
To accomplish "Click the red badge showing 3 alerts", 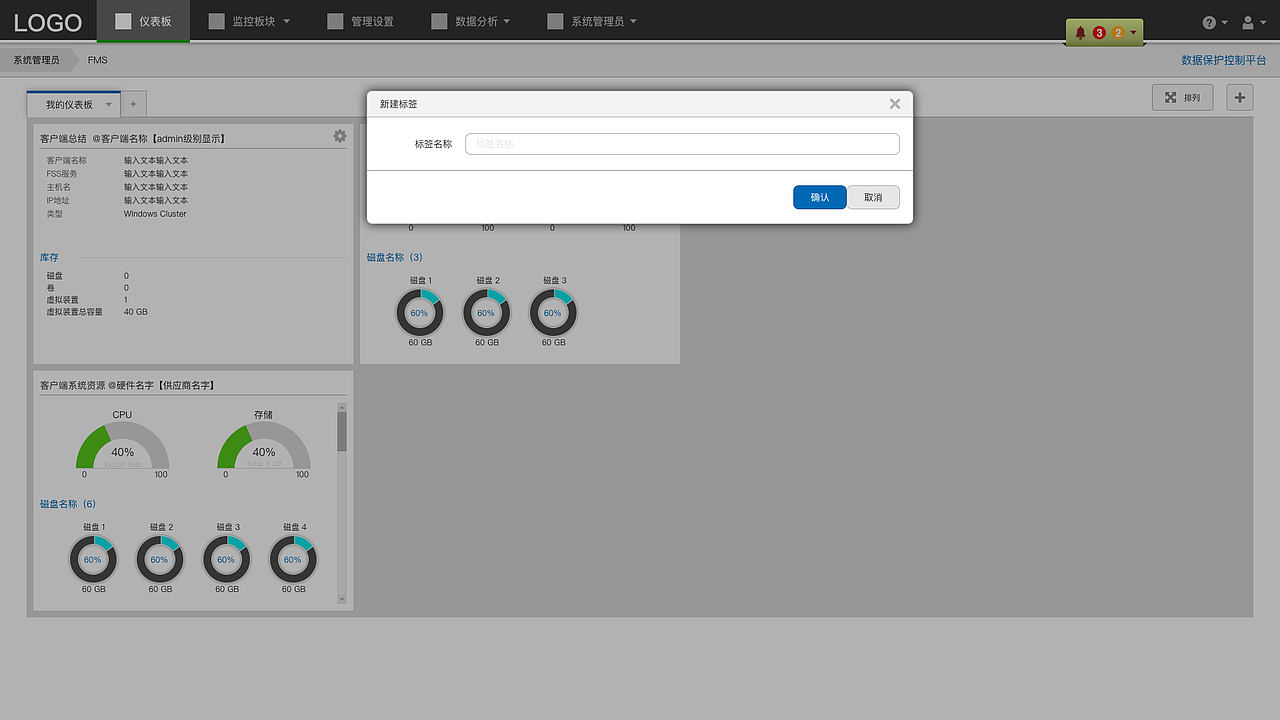I will pyautogui.click(x=1099, y=33).
